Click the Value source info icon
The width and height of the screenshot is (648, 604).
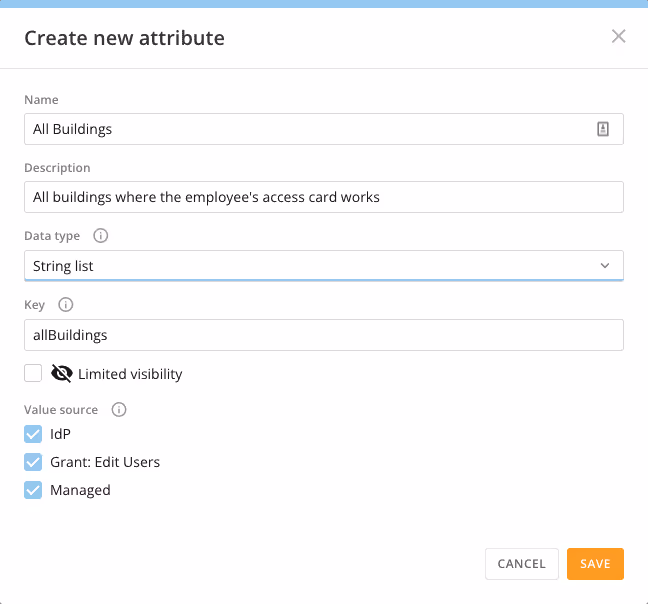point(119,409)
